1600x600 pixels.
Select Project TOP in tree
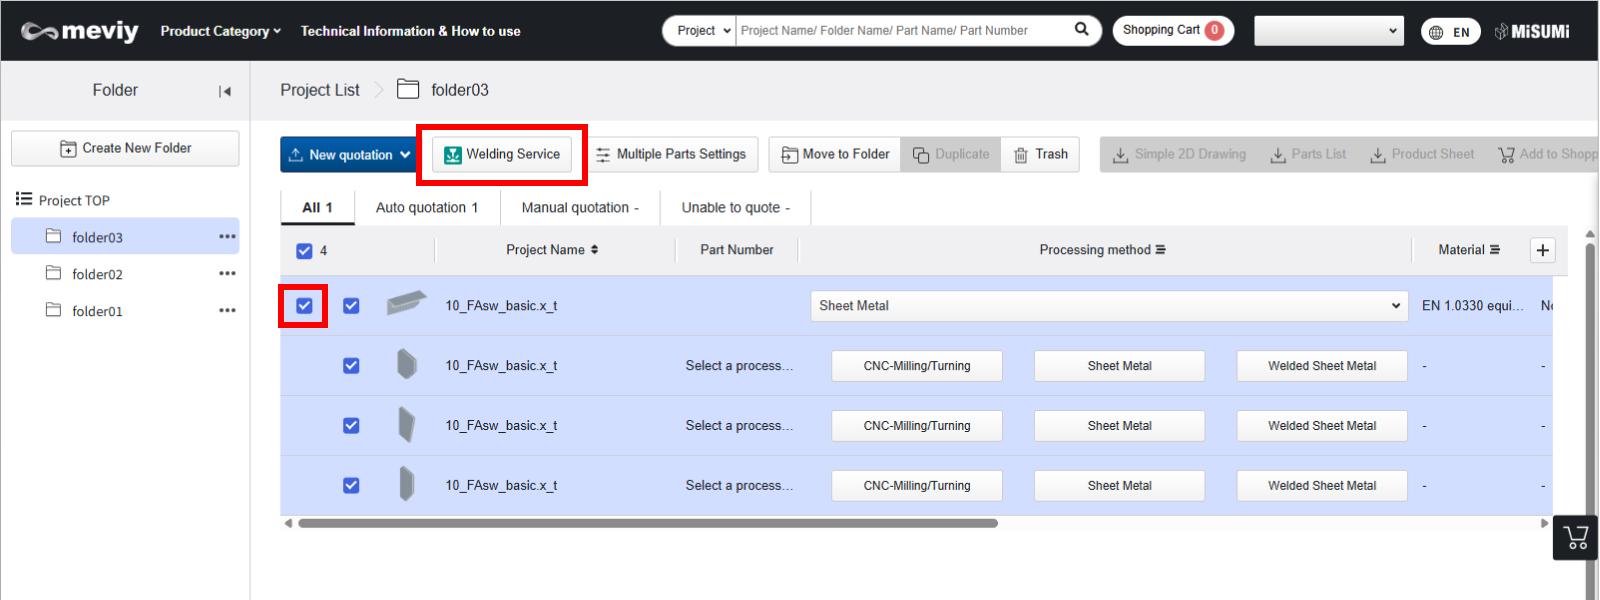74,200
